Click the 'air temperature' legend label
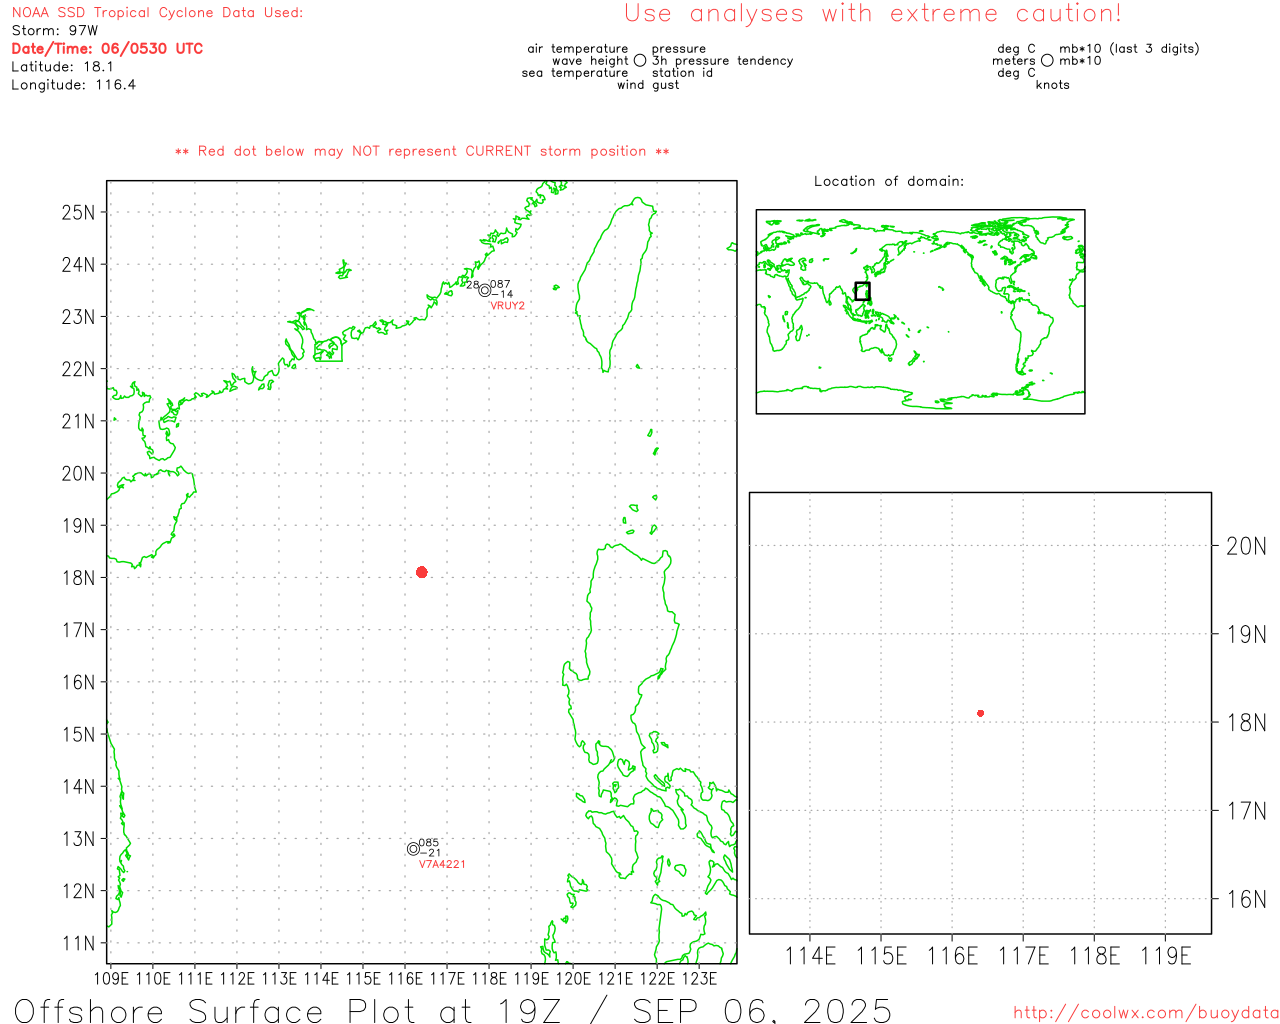1280x1024 pixels. click(578, 49)
